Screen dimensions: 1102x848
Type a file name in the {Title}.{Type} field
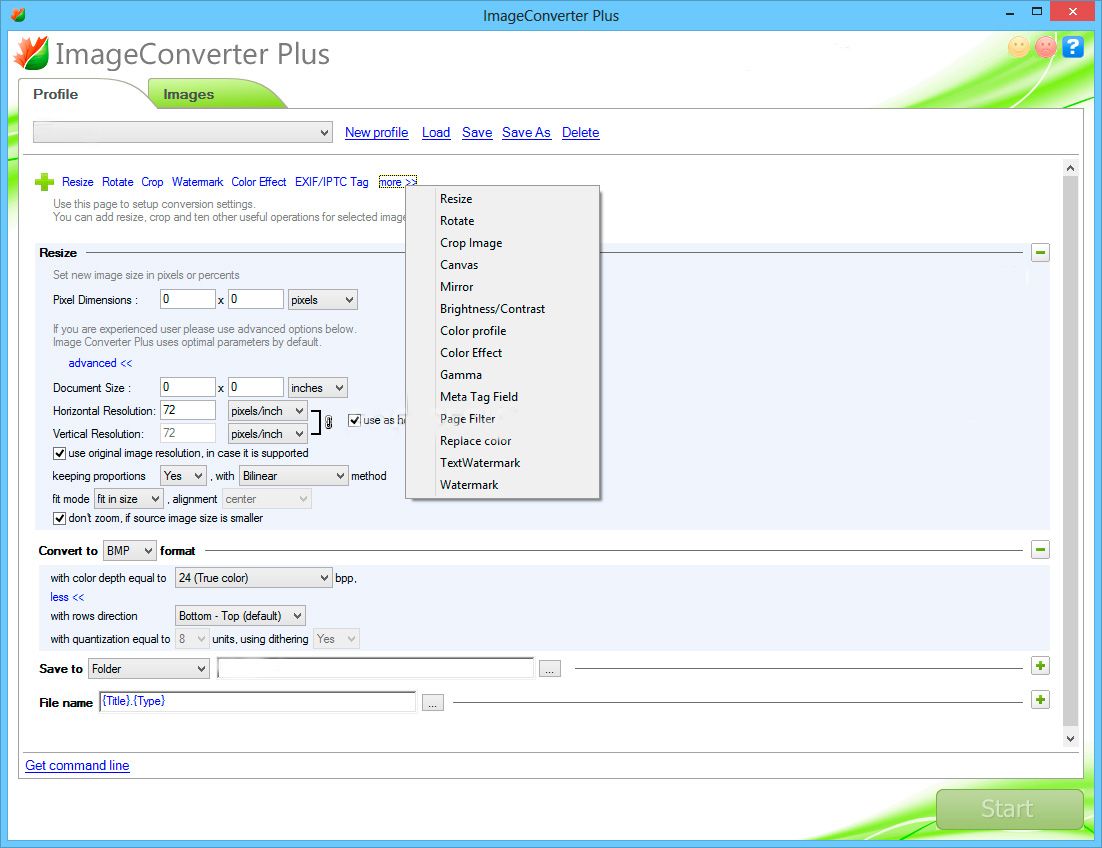pos(257,701)
